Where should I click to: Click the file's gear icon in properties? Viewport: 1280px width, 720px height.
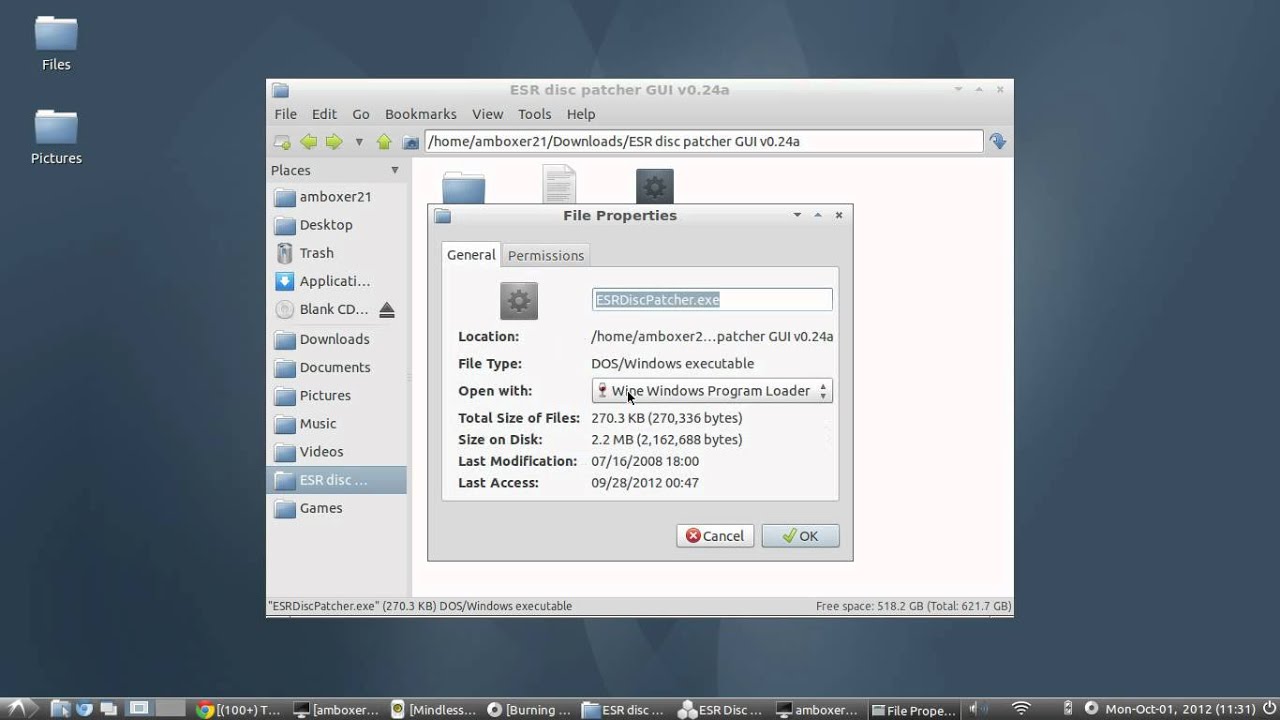[x=519, y=301]
